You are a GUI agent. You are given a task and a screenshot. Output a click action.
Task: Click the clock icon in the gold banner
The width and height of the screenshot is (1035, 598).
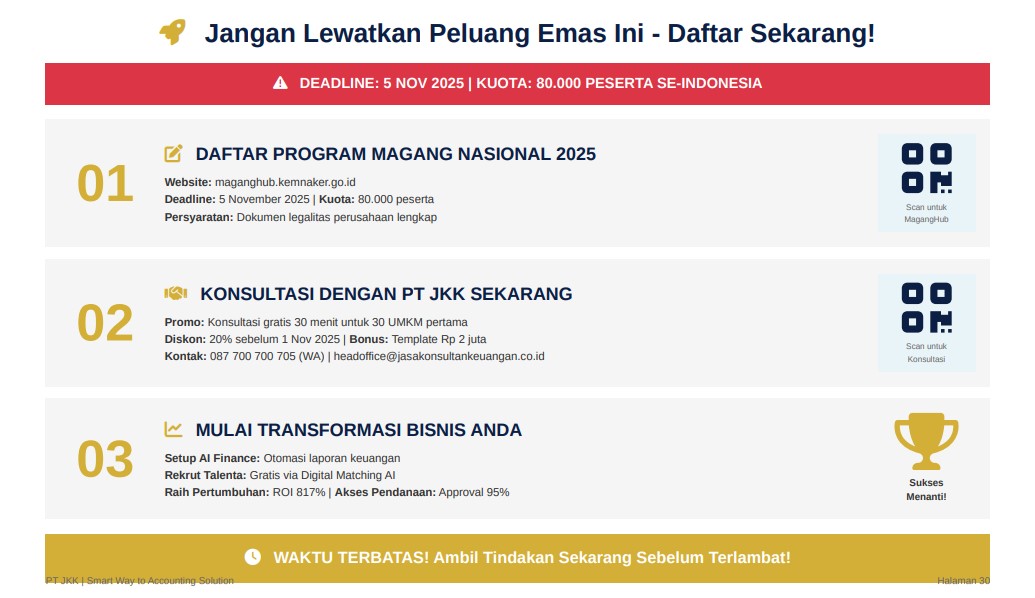[x=253, y=557]
